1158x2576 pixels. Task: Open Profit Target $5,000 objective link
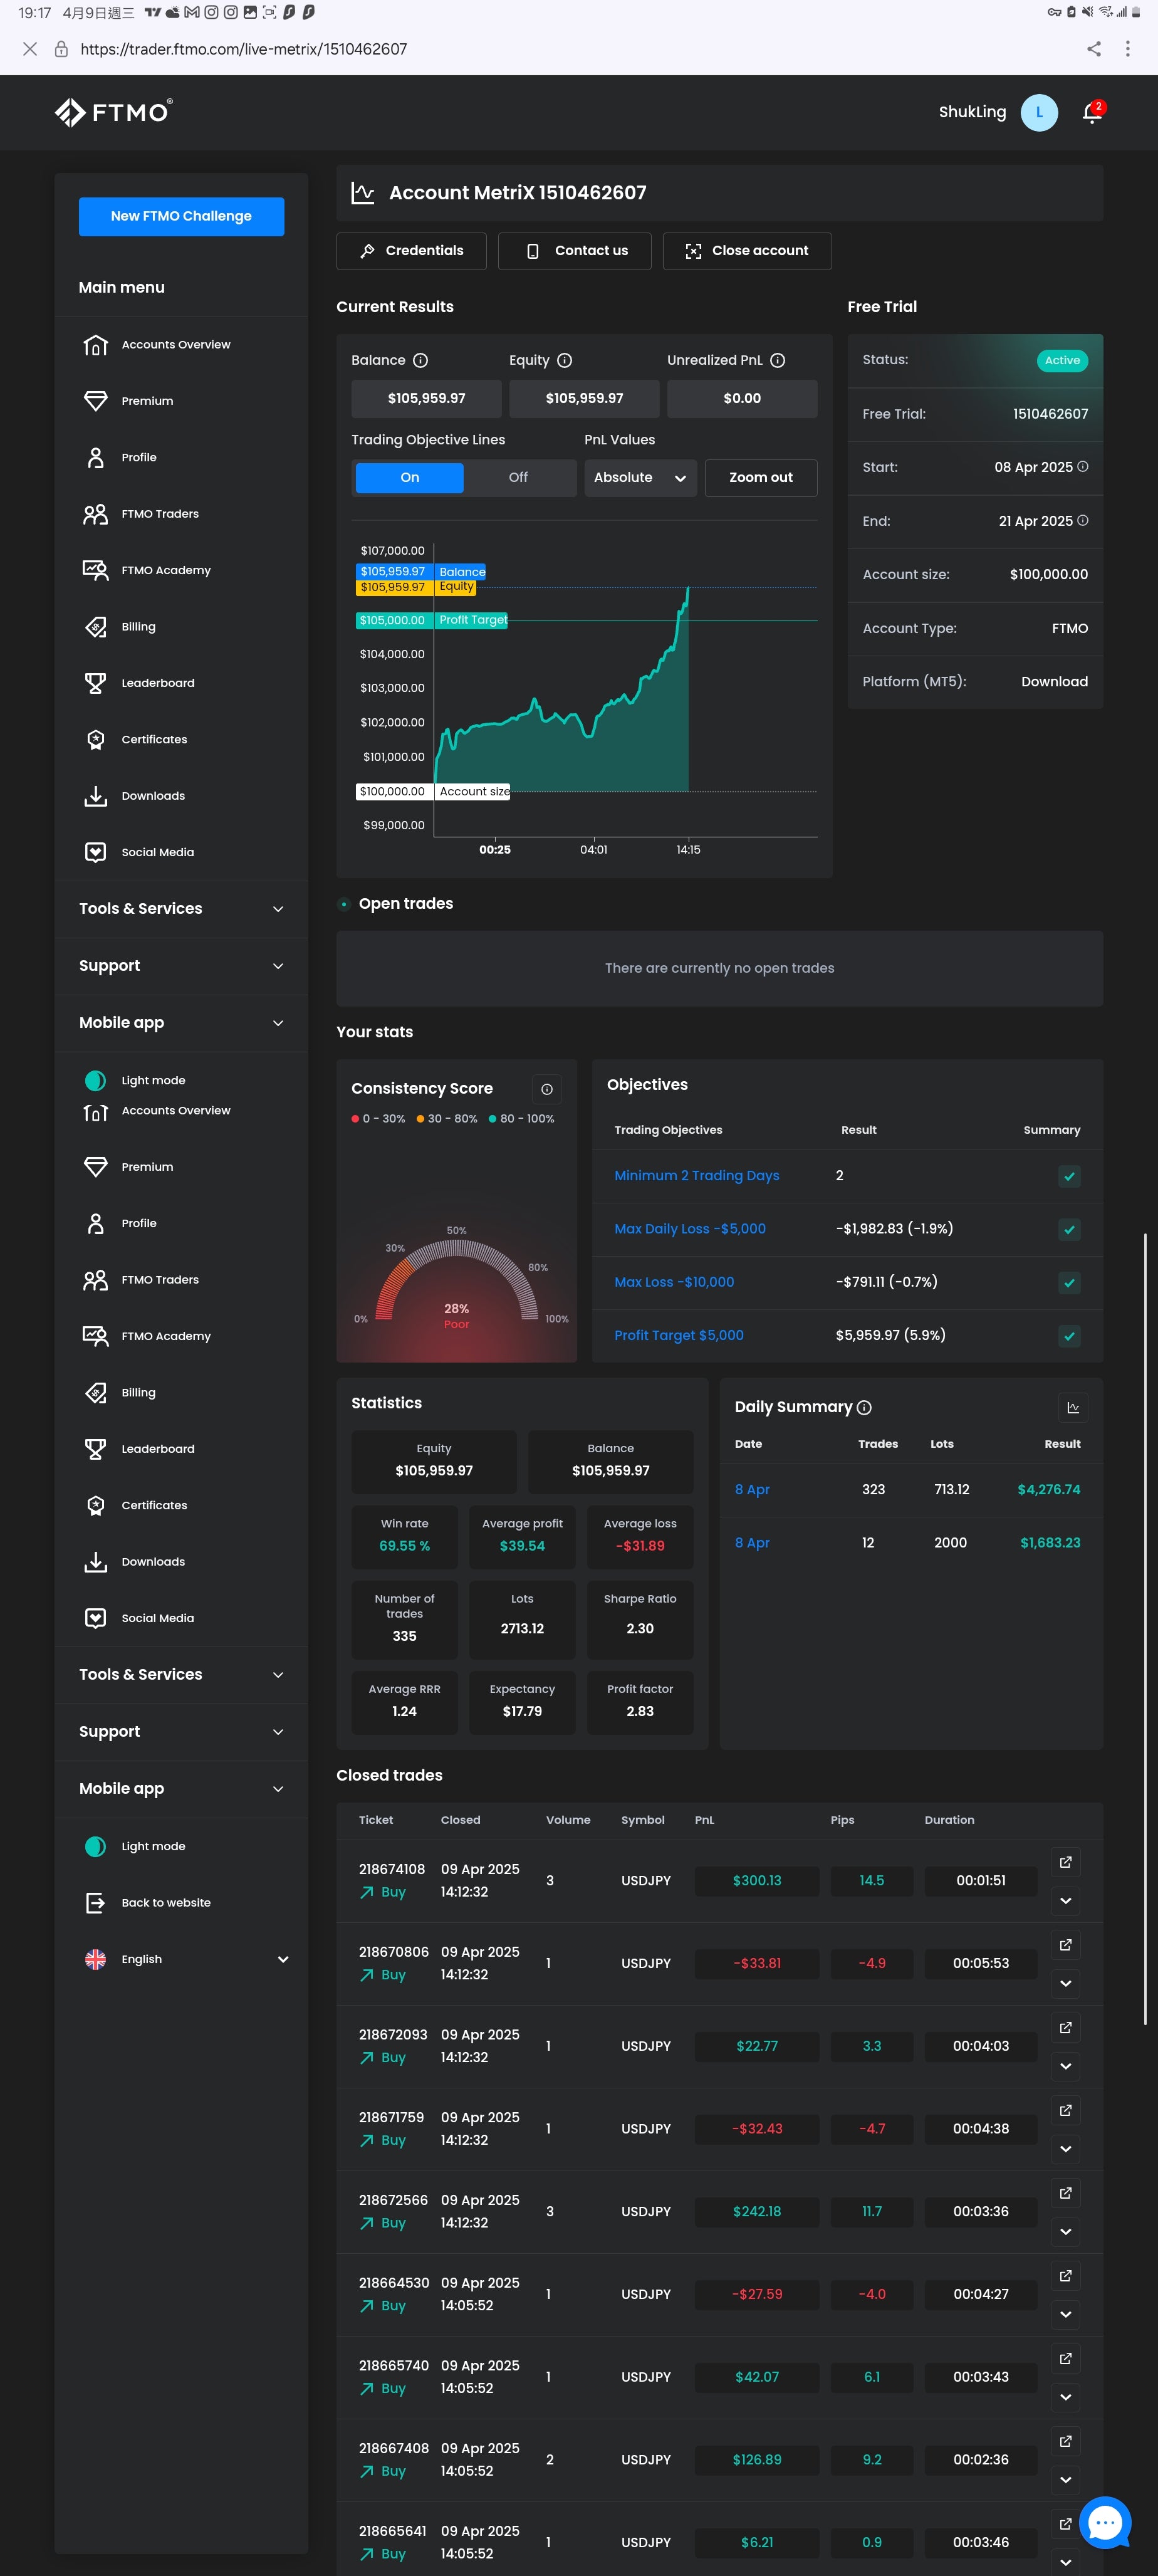[x=679, y=1336]
